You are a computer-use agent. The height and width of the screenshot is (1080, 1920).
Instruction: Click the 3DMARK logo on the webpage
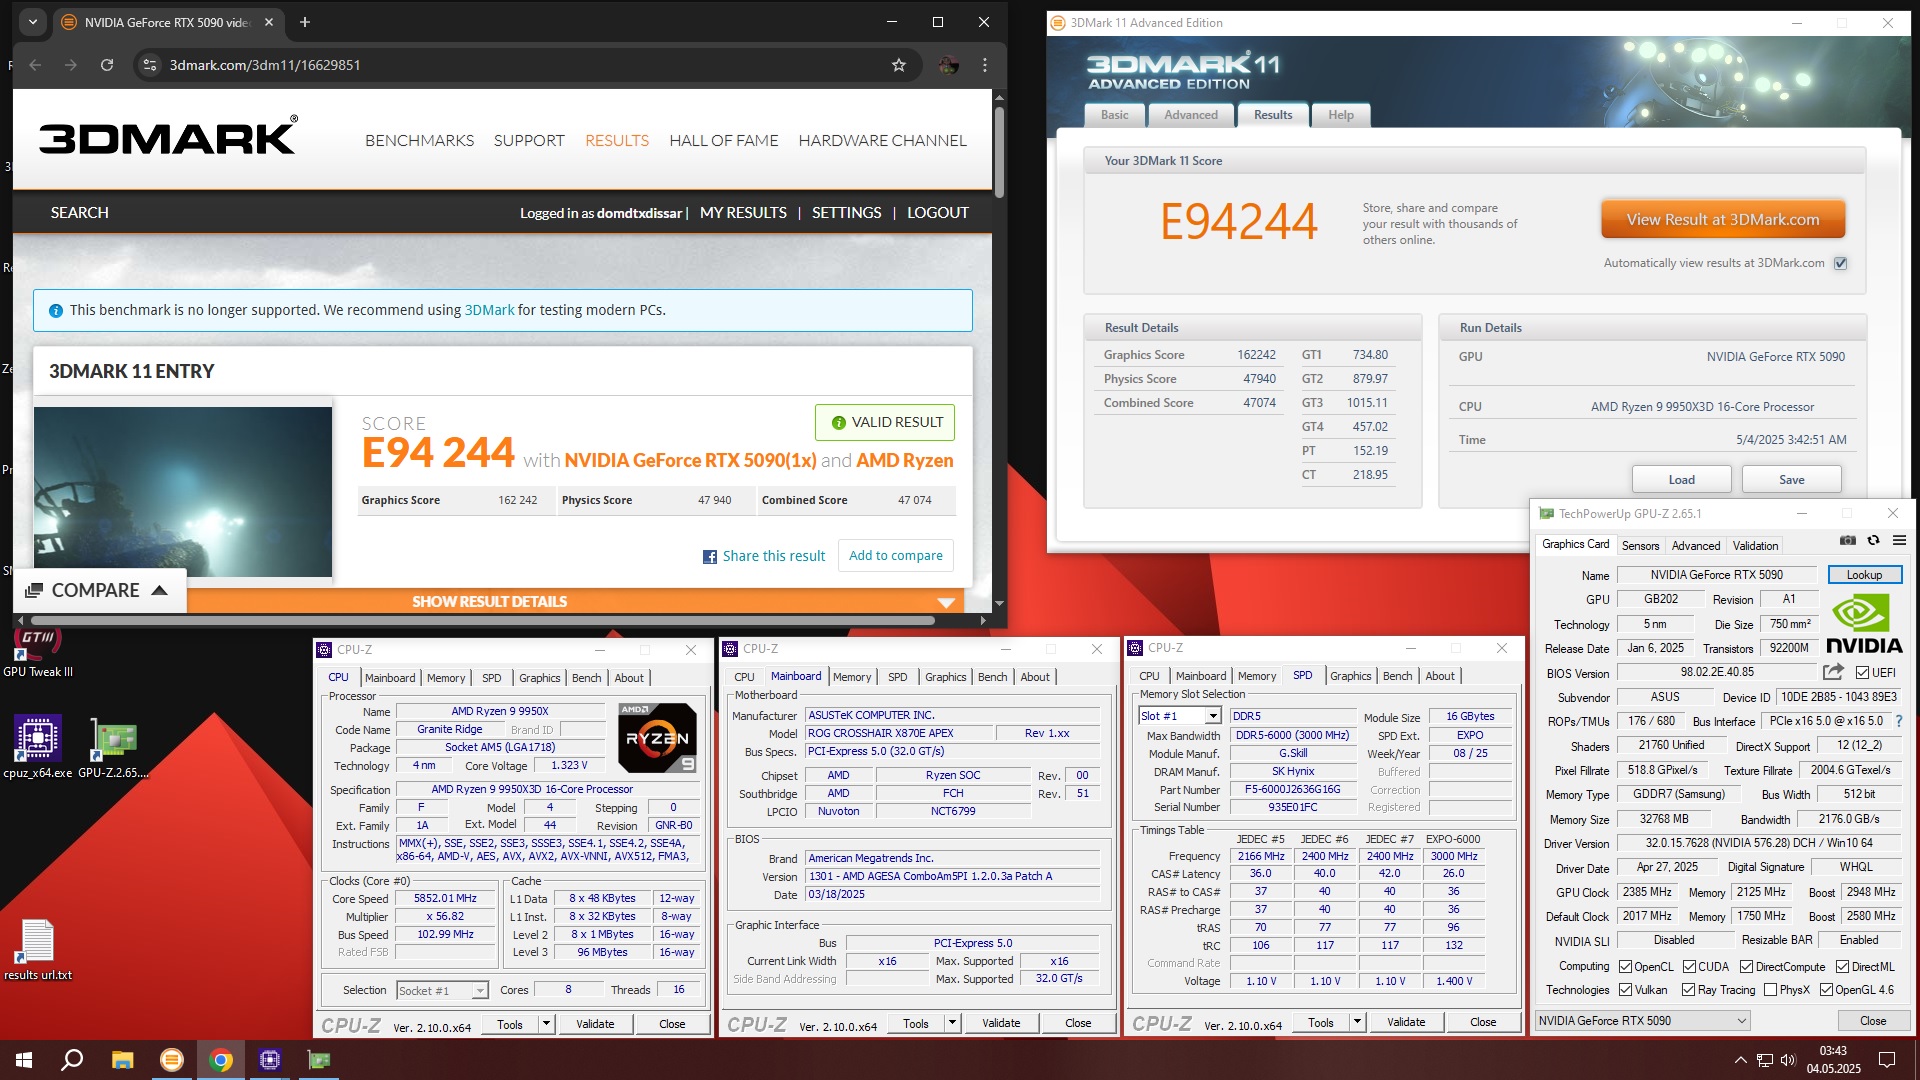click(x=168, y=136)
